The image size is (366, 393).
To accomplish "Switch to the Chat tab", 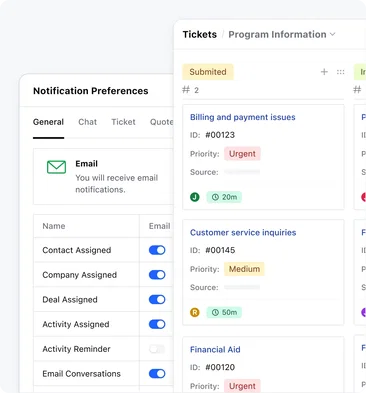I will pos(88,122).
